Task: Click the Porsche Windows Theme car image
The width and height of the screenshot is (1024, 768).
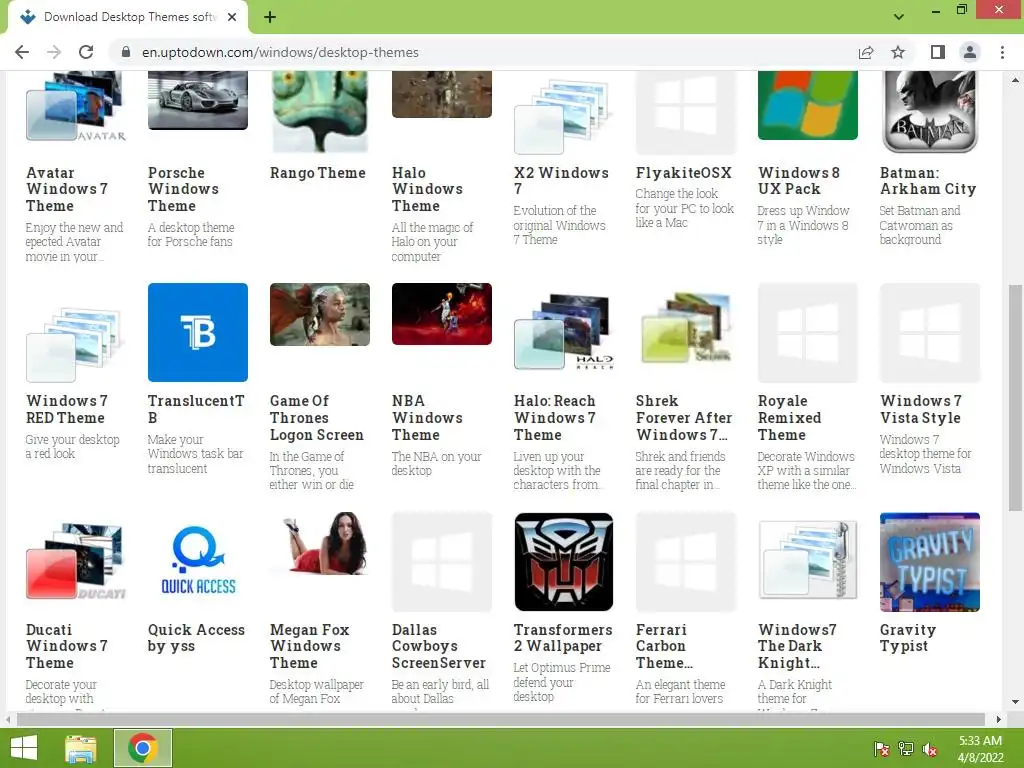Action: (198, 100)
